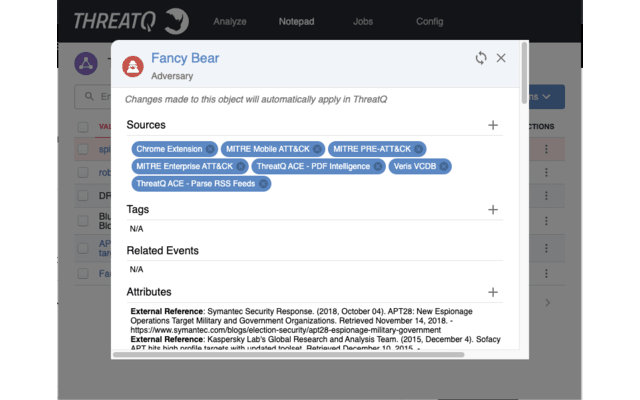This screenshot has width=640, height=400.
Task: Add a new source with plus icon
Action: (x=493, y=125)
